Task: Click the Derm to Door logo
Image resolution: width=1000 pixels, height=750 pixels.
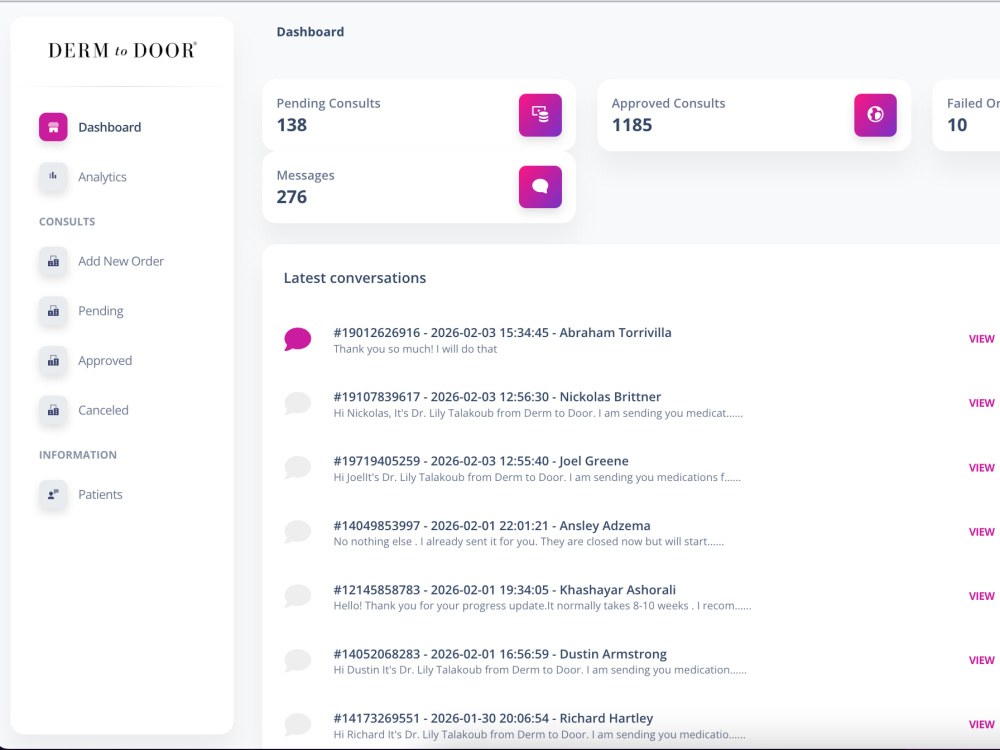Action: click(x=122, y=50)
